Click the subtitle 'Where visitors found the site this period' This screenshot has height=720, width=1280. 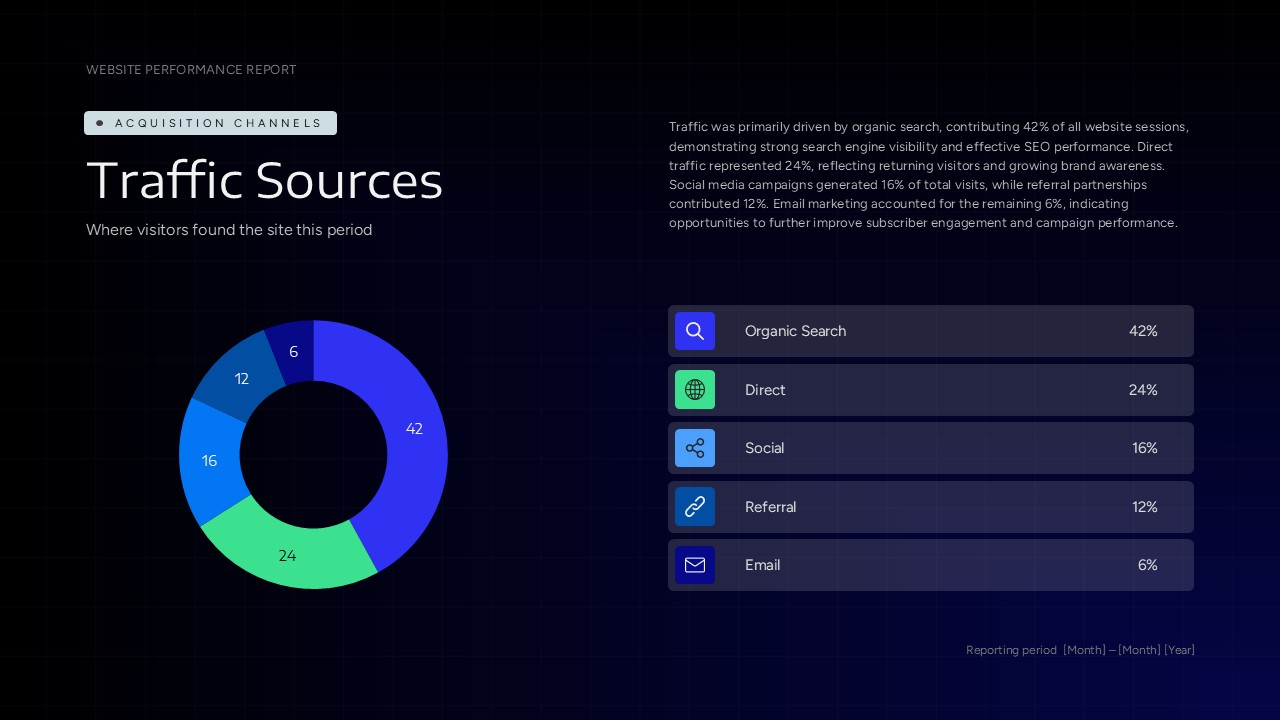229,230
